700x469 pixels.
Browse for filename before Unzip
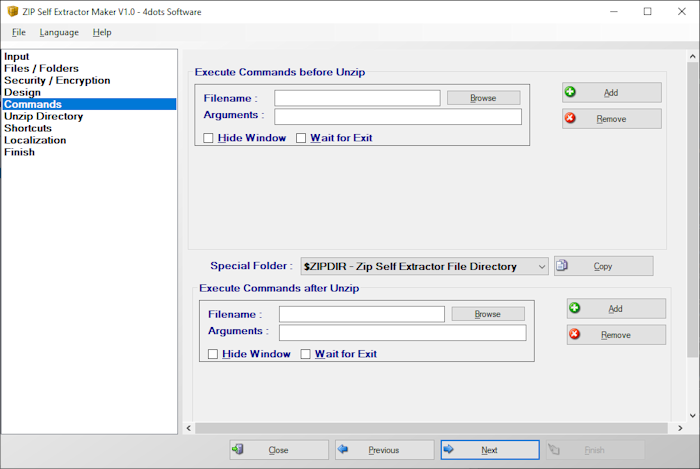point(483,98)
